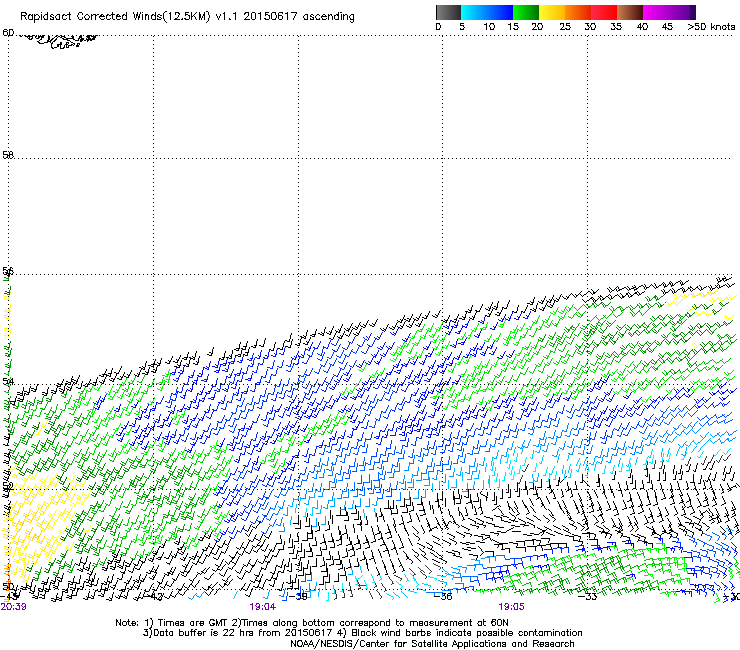Click the "54" latitude label on the left axis
The width and height of the screenshot is (740, 650).
click(x=8, y=381)
